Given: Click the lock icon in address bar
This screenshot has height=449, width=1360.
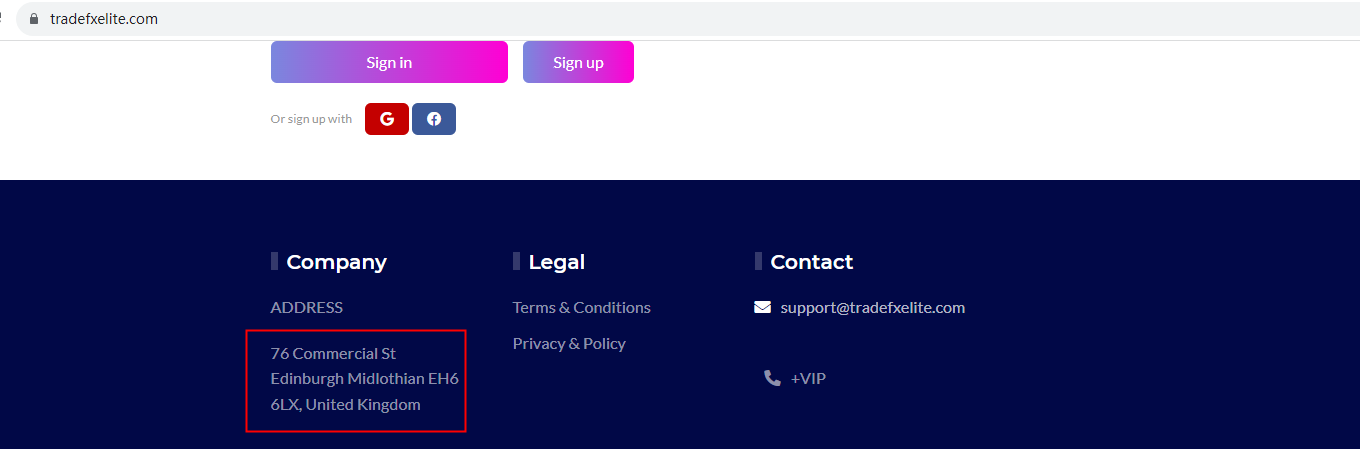Looking at the screenshot, I should coord(34,19).
